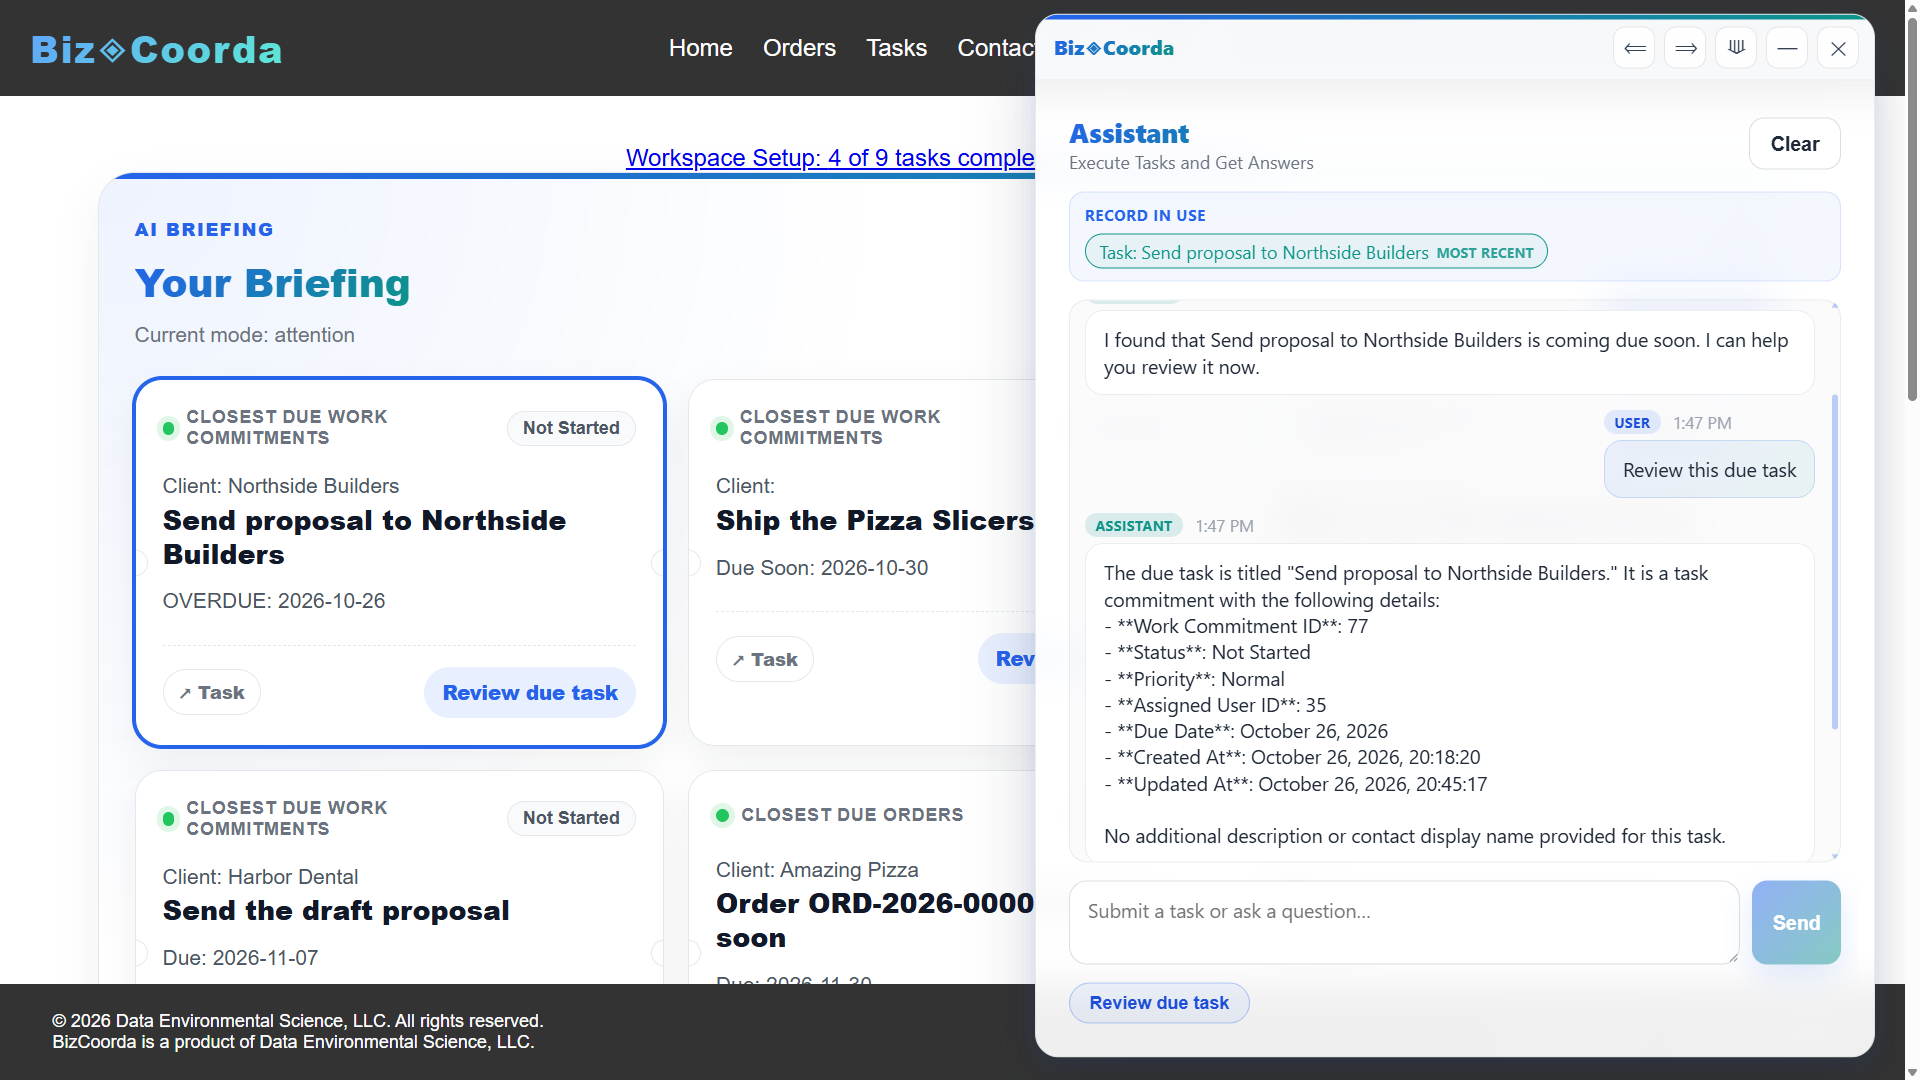
Task: Open Task link on Pizza Slicers card
Action: (765, 660)
